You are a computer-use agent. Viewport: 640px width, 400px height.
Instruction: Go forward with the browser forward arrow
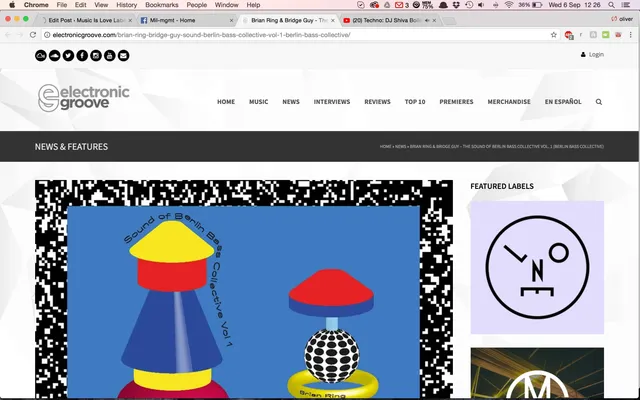[20, 35]
